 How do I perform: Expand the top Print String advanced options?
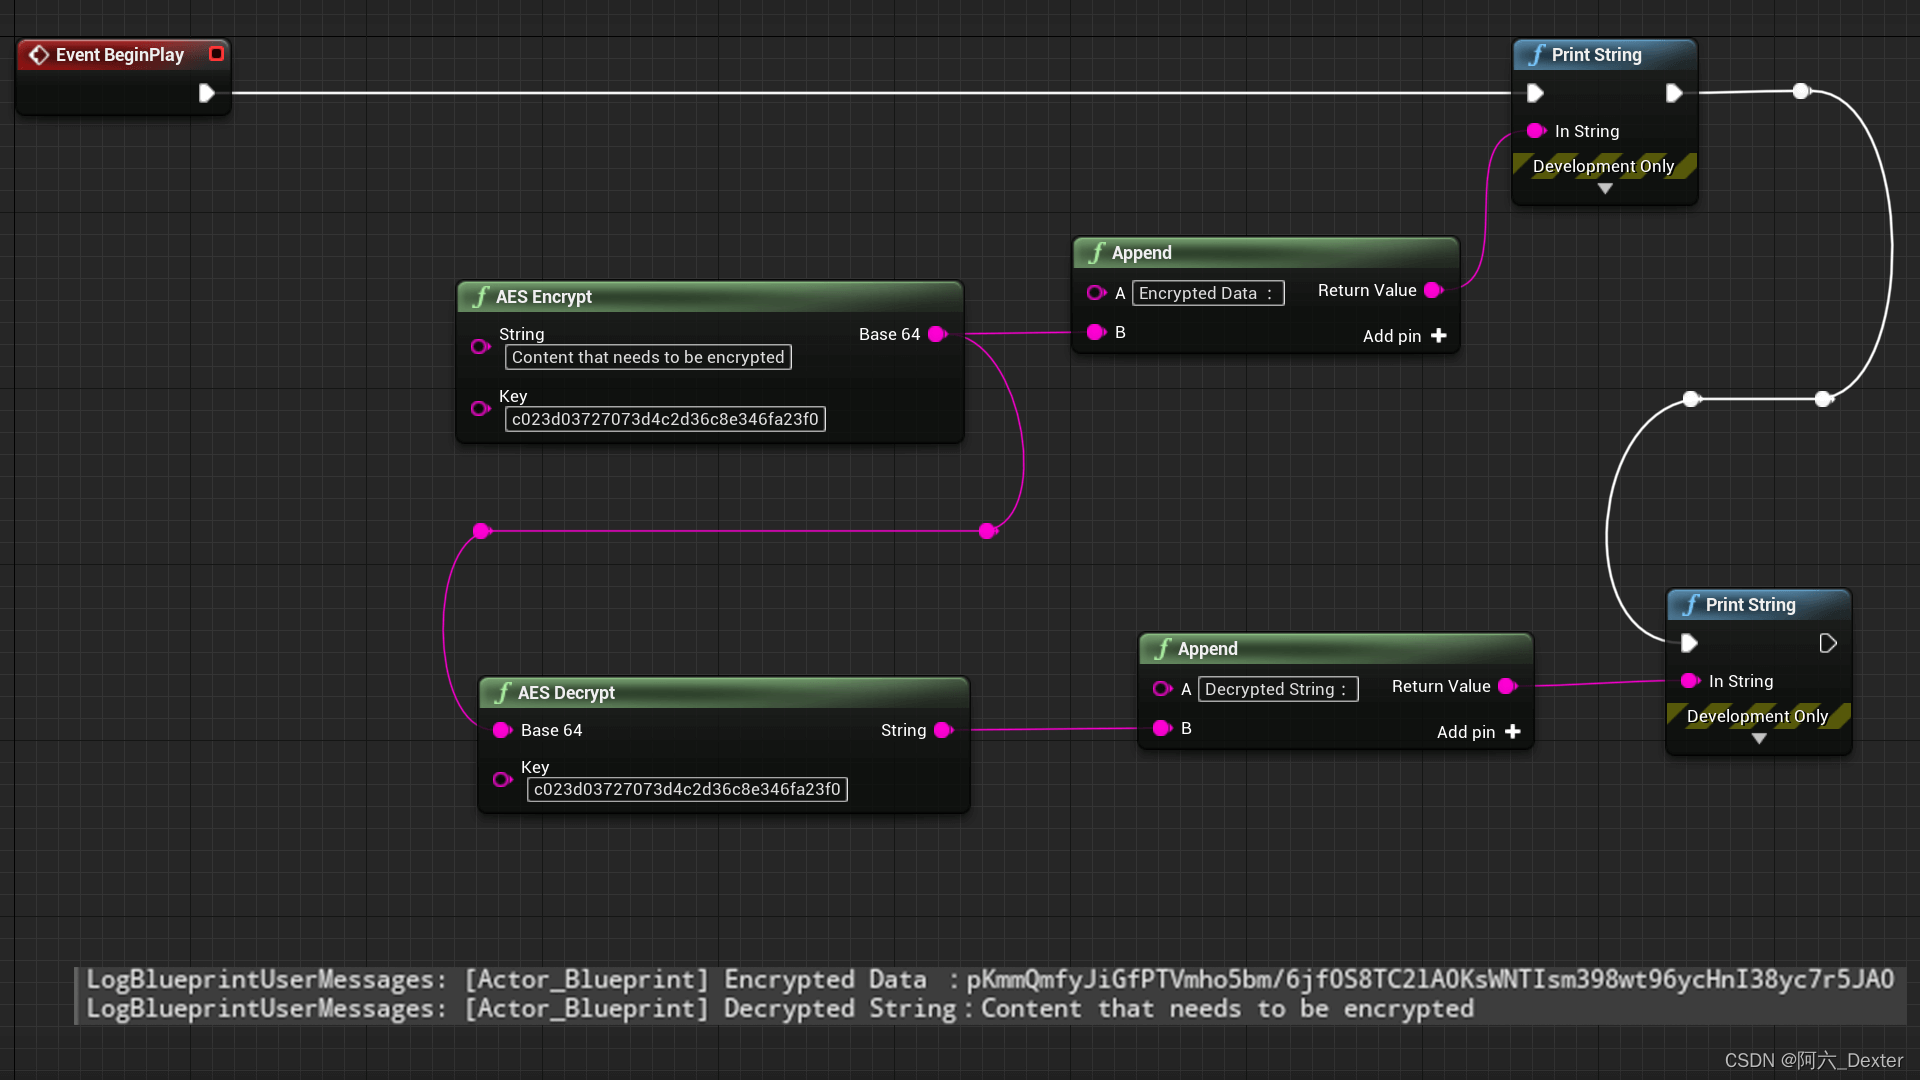pyautogui.click(x=1604, y=189)
